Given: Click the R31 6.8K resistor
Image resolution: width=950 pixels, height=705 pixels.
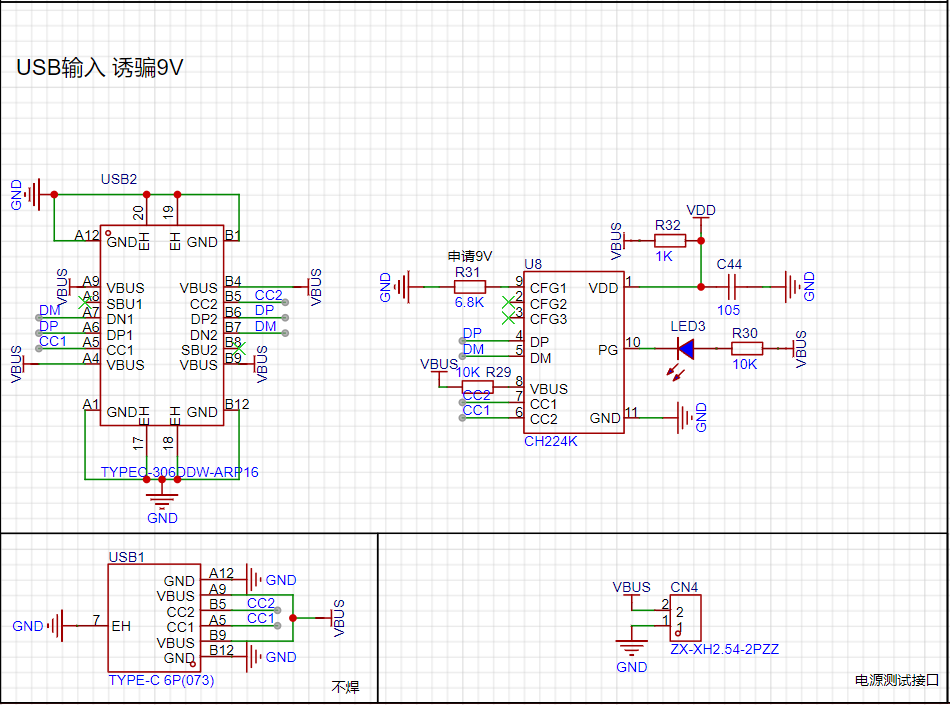Looking at the screenshot, I should point(470,286).
